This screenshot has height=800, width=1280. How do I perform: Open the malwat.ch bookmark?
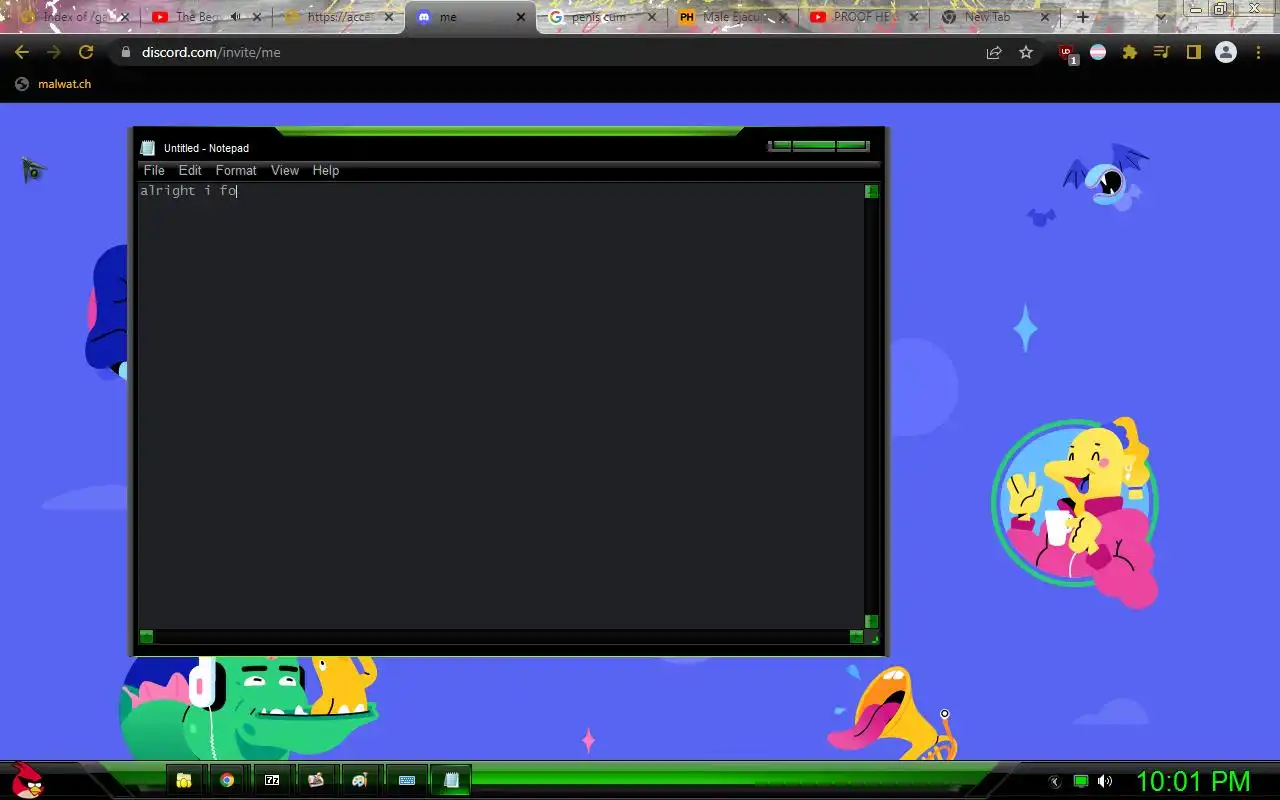click(54, 84)
